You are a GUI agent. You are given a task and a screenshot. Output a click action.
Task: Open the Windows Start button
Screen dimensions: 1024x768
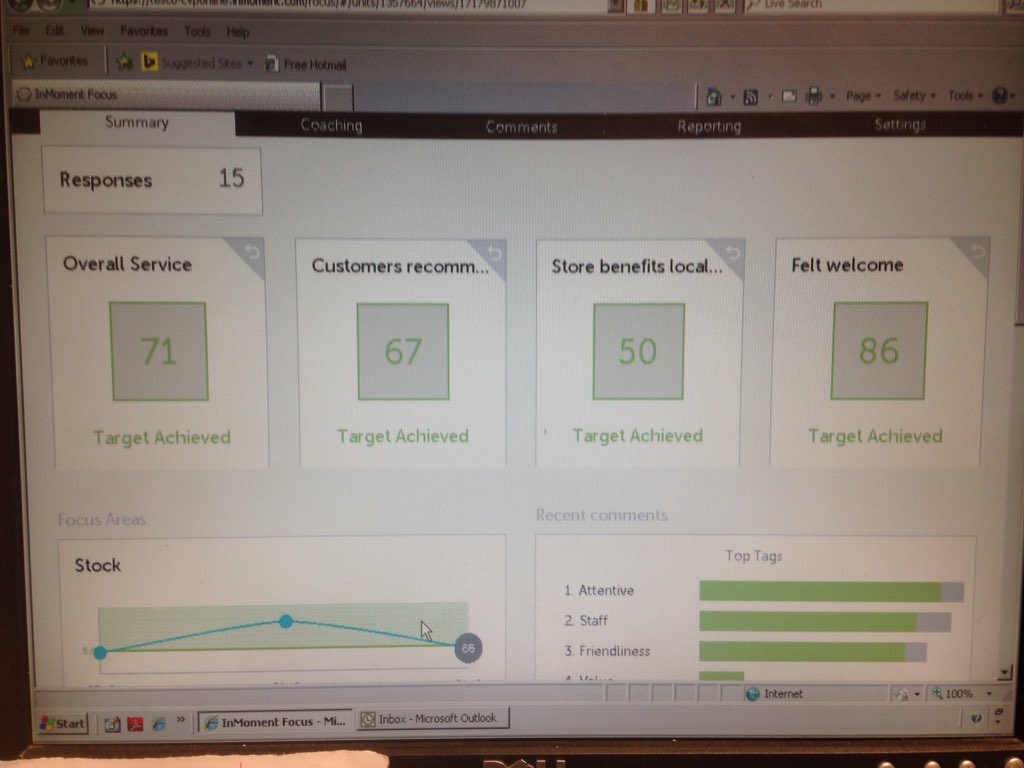click(x=63, y=723)
